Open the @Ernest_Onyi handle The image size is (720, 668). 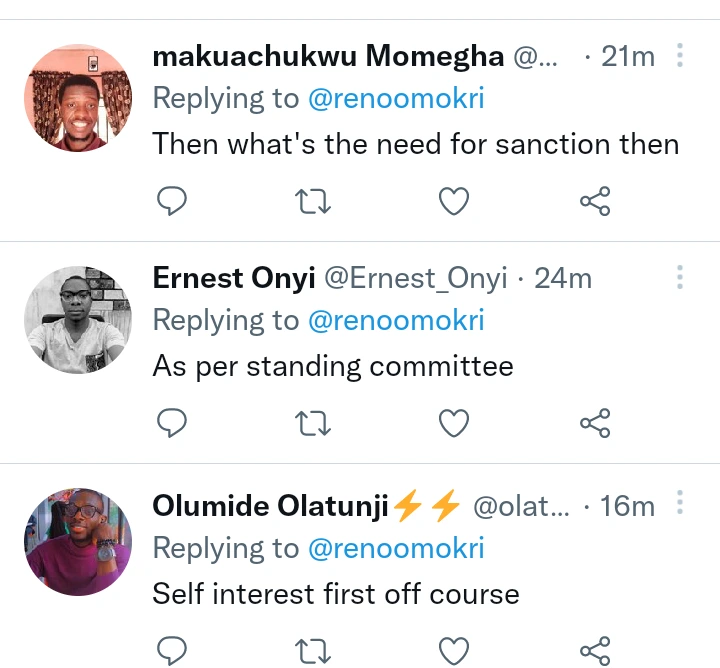coord(416,278)
